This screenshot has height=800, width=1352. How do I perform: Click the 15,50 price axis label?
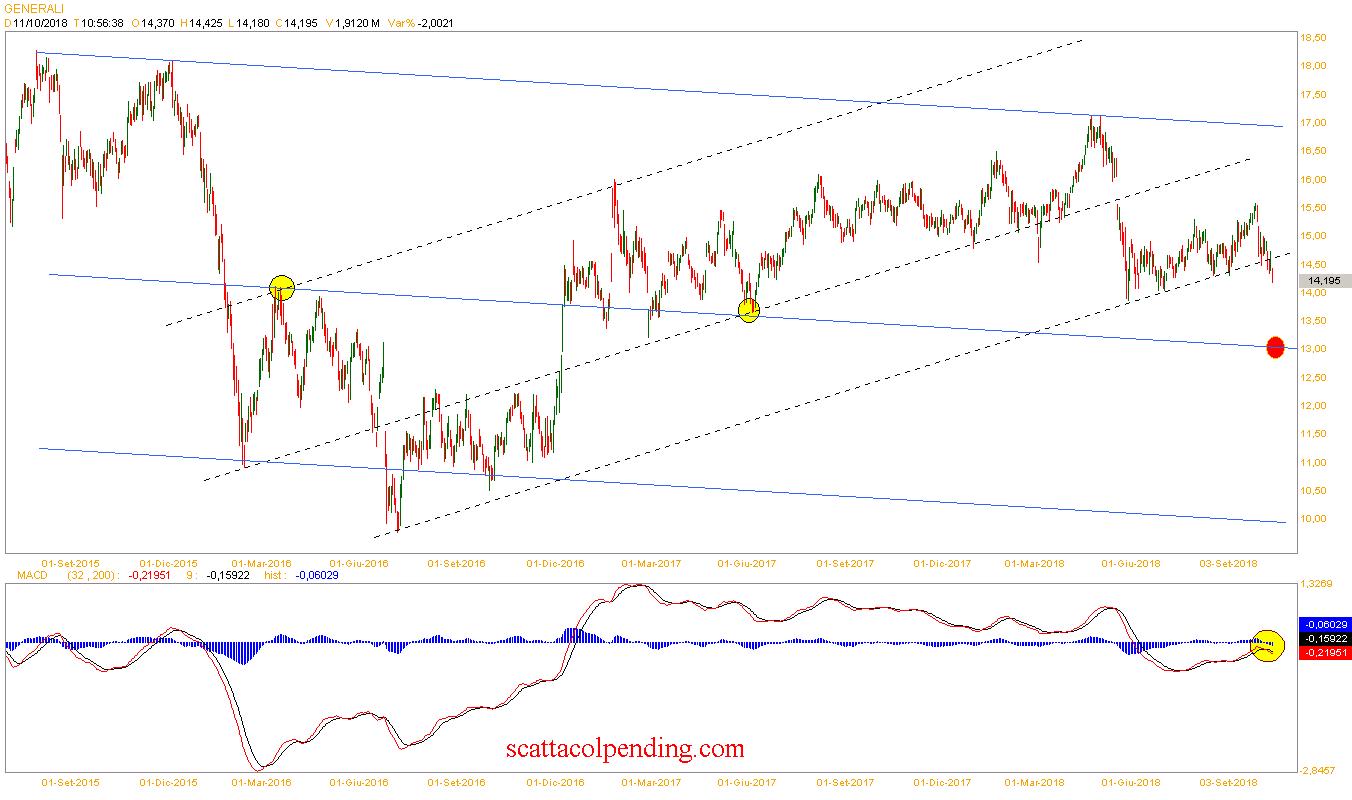[1312, 208]
